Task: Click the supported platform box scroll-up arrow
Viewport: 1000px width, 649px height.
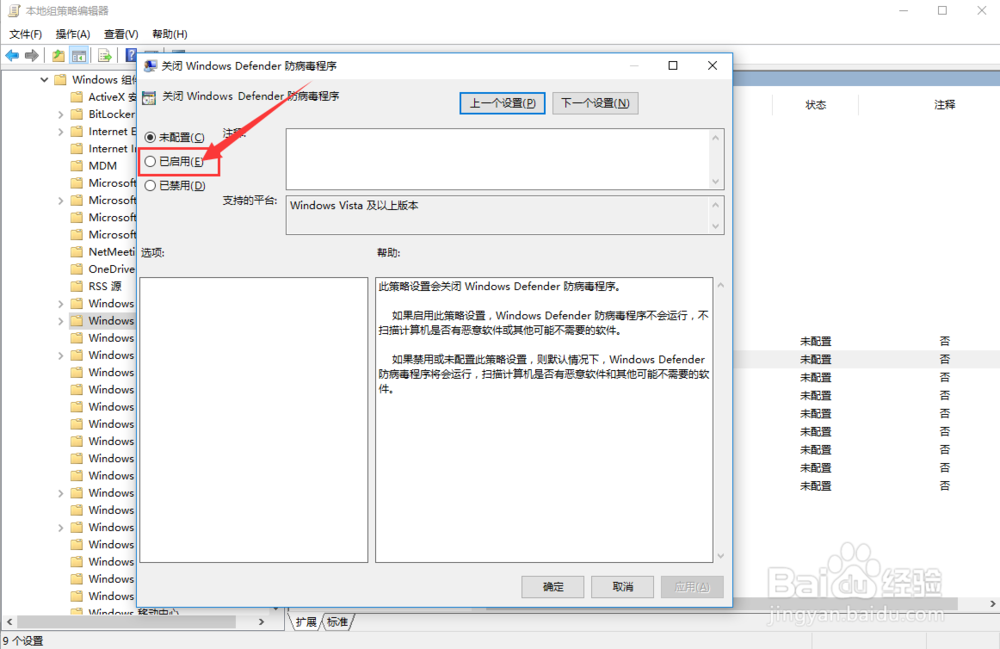Action: pos(716,205)
